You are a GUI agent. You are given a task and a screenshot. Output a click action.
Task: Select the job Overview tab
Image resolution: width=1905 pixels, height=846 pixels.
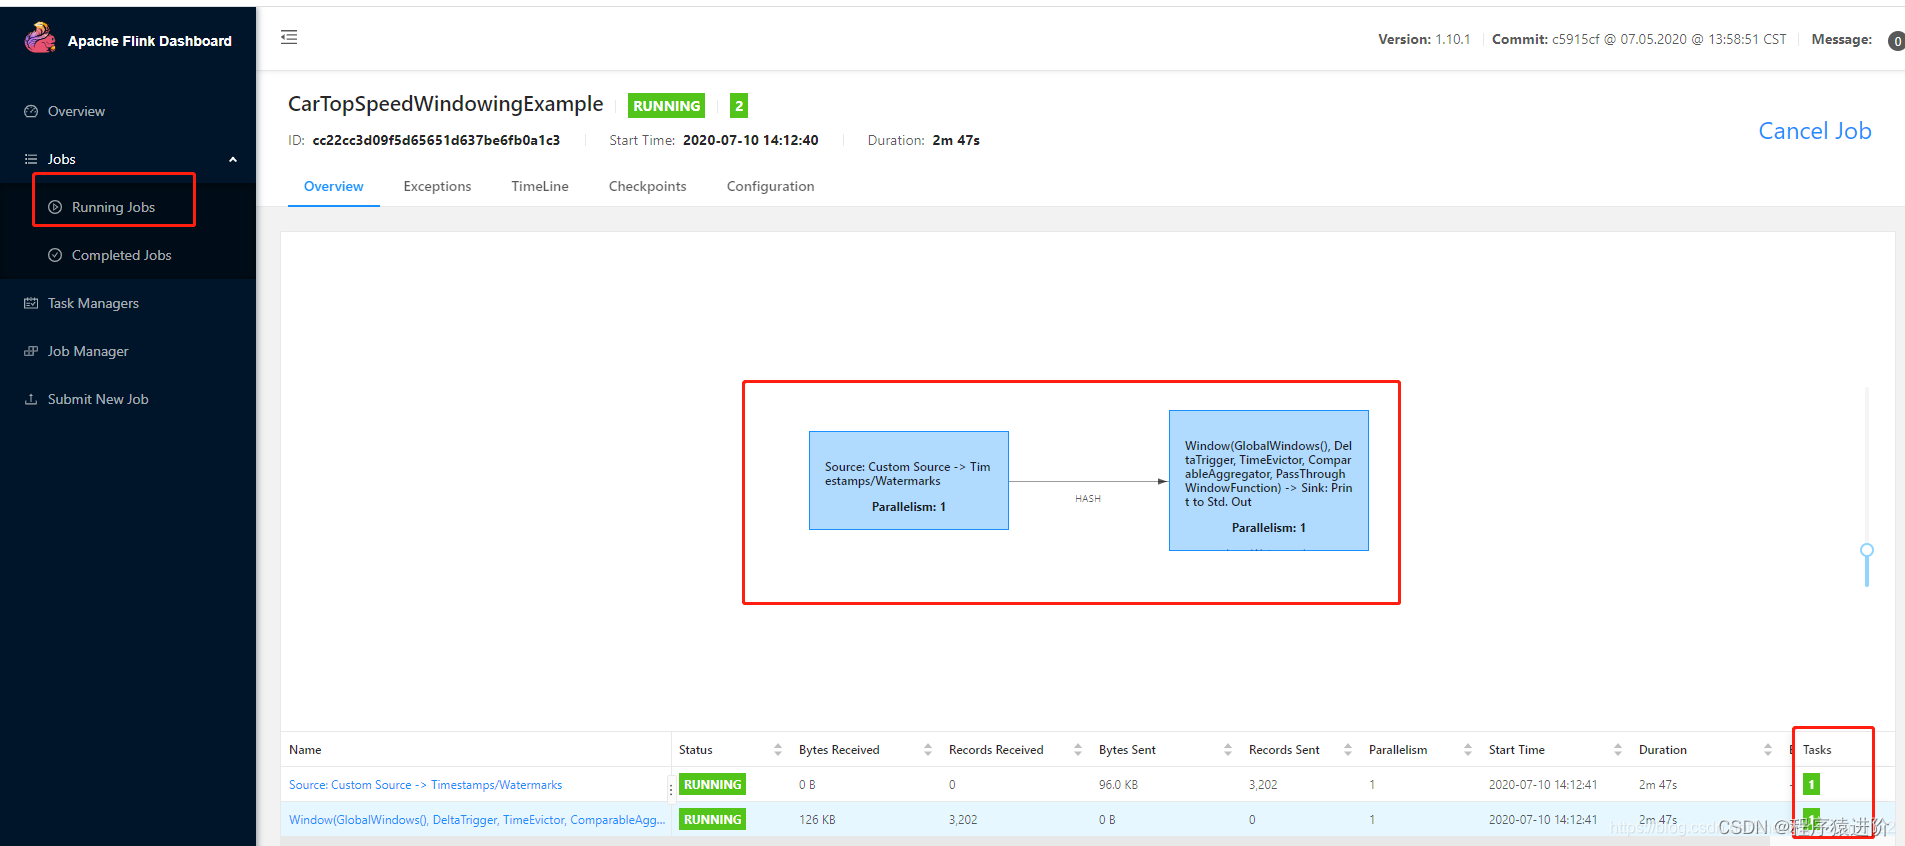pyautogui.click(x=334, y=186)
